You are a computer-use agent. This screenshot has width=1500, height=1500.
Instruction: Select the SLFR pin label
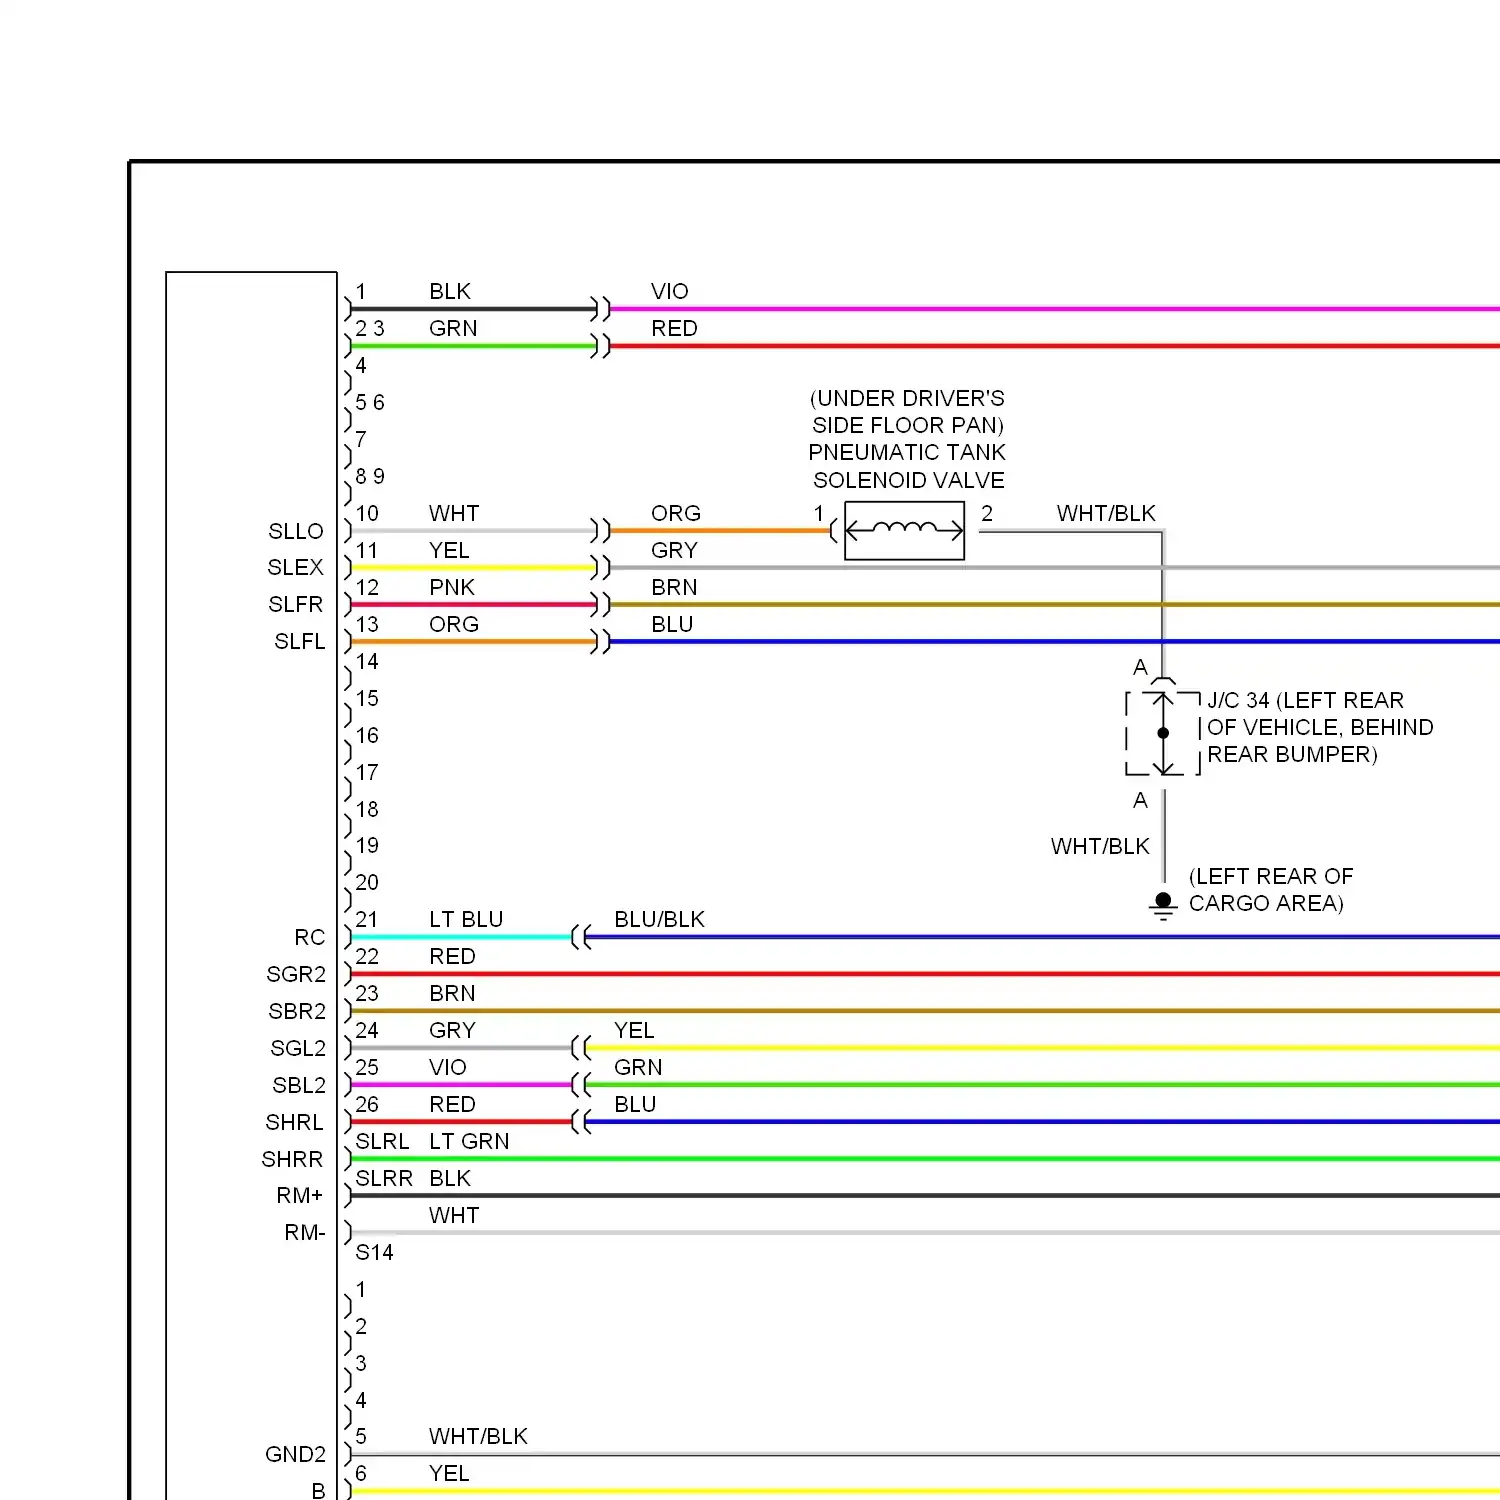pyautogui.click(x=296, y=604)
